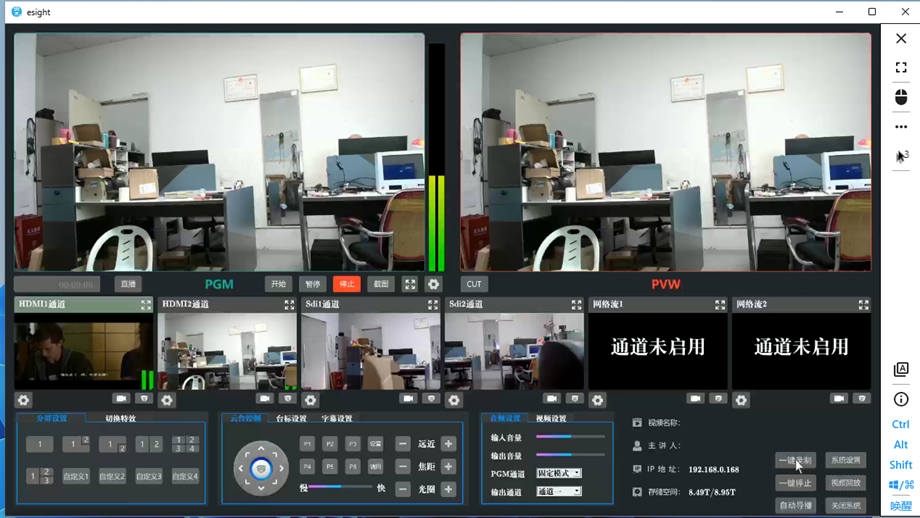Click the PTZ up arrow
The height and width of the screenshot is (518, 920).
coord(261,449)
